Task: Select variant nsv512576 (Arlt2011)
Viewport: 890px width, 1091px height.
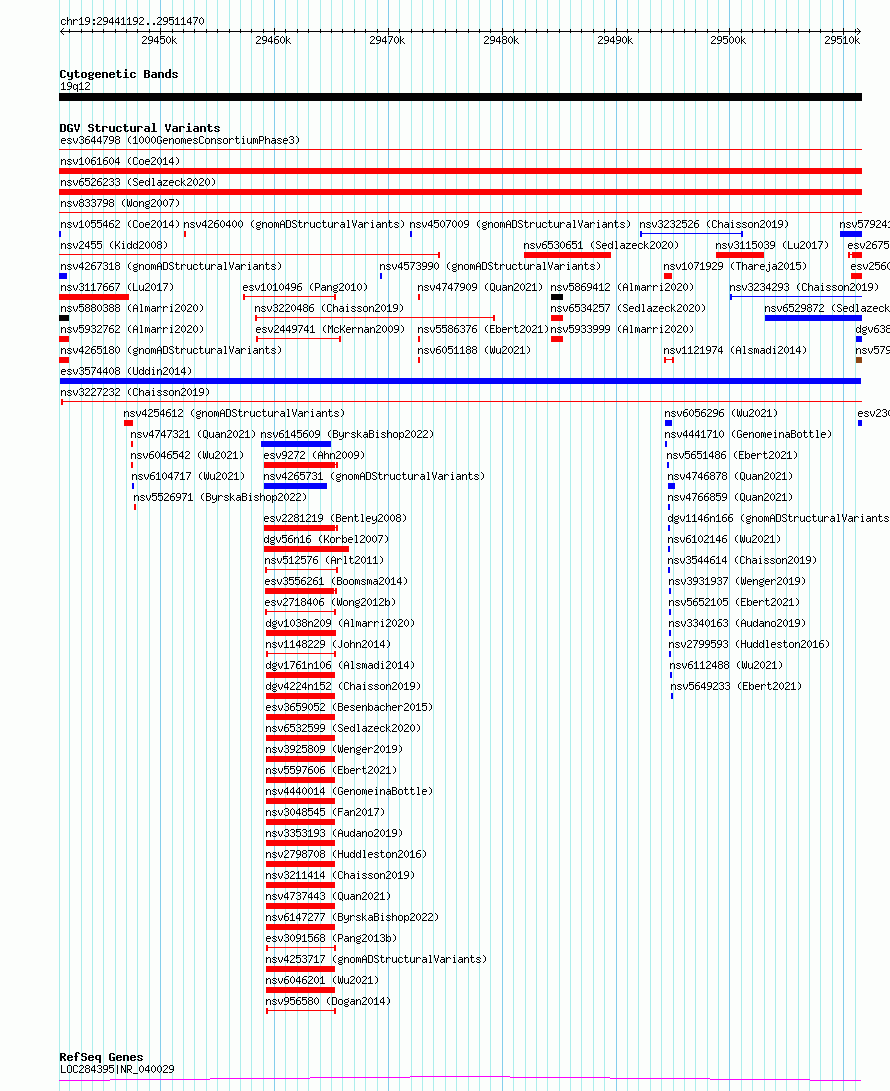Action: [x=324, y=560]
